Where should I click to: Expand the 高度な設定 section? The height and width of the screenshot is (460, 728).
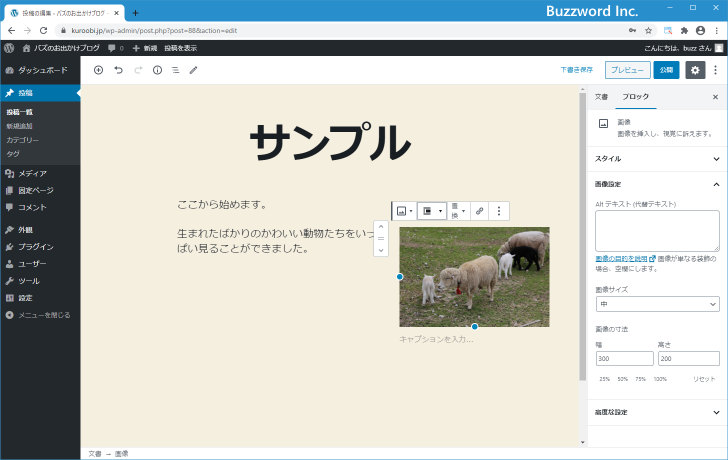pos(656,412)
